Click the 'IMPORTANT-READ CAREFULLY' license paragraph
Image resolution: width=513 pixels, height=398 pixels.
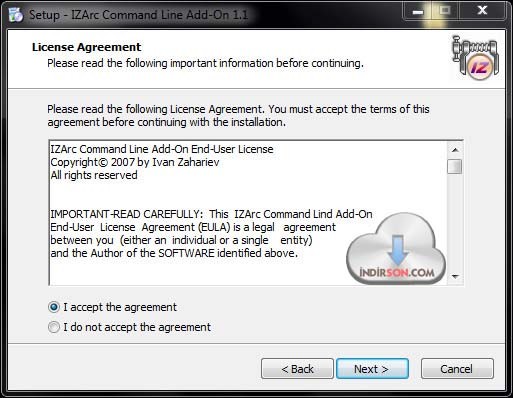coord(211,234)
